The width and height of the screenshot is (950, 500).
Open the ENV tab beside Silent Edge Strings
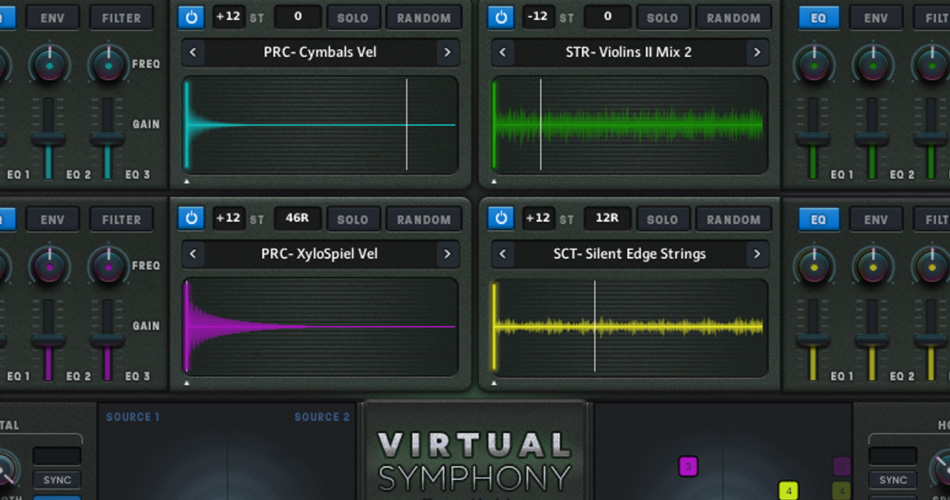tap(876, 219)
